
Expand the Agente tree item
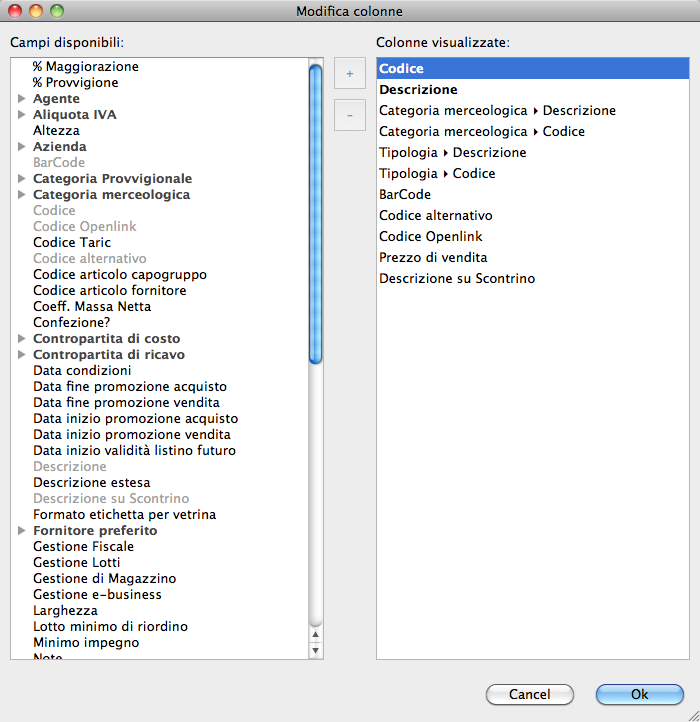pyautogui.click(x=22, y=99)
